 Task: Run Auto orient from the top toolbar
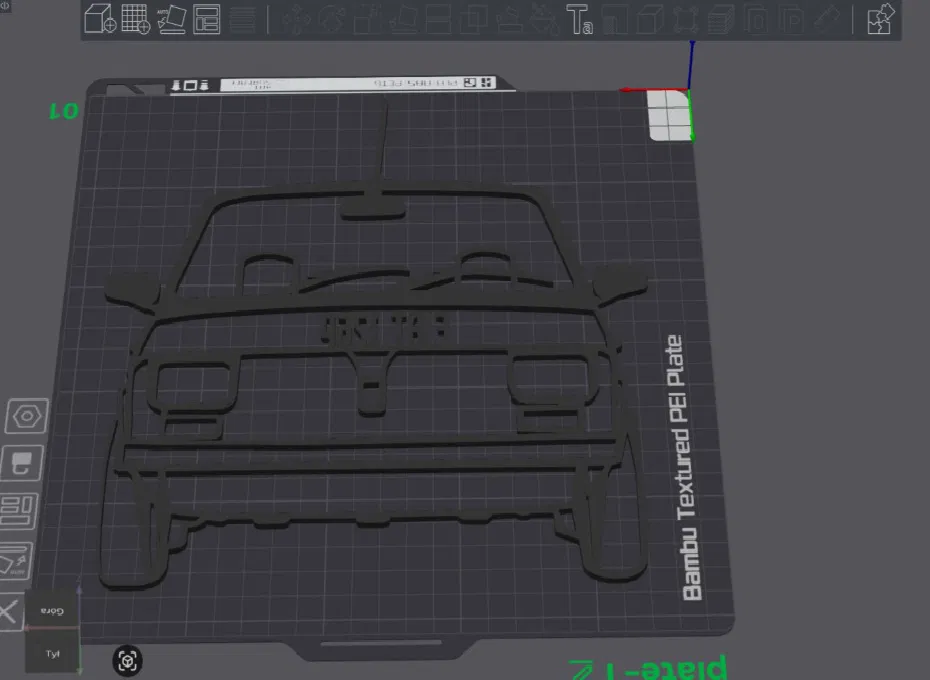pyautogui.click(x=171, y=19)
